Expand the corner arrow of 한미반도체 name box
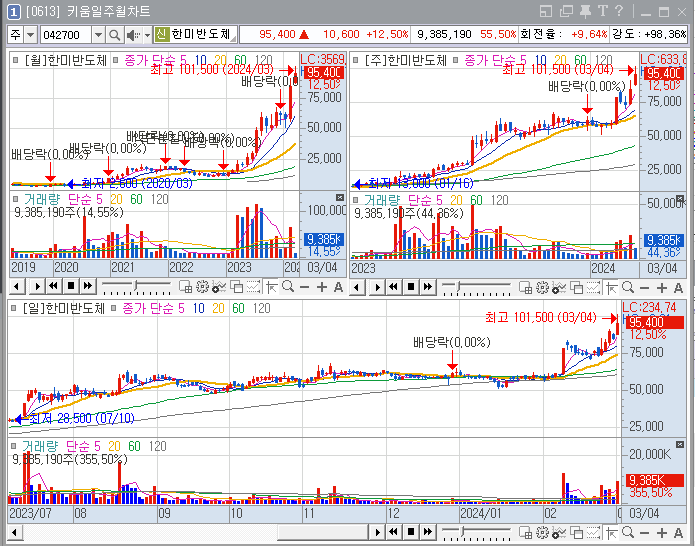 [x=233, y=39]
